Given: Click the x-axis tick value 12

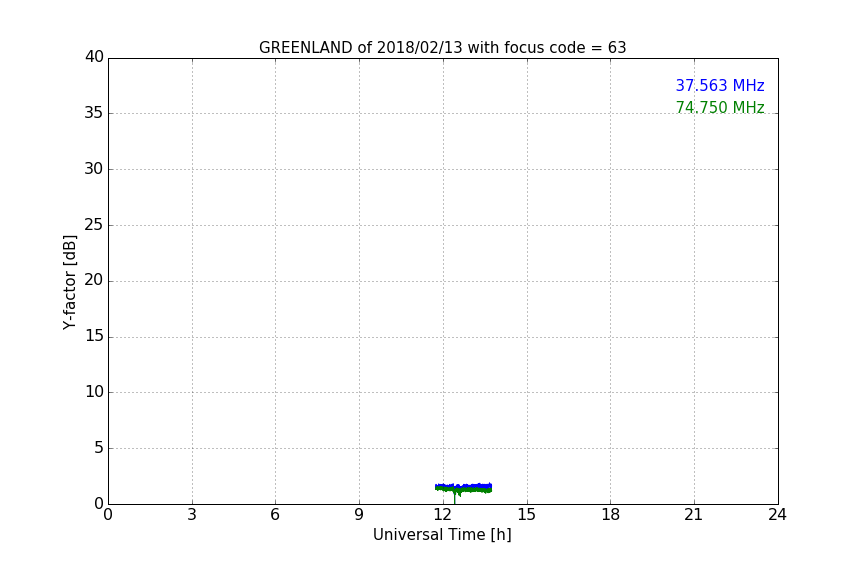Looking at the screenshot, I should pyautogui.click(x=442, y=515).
